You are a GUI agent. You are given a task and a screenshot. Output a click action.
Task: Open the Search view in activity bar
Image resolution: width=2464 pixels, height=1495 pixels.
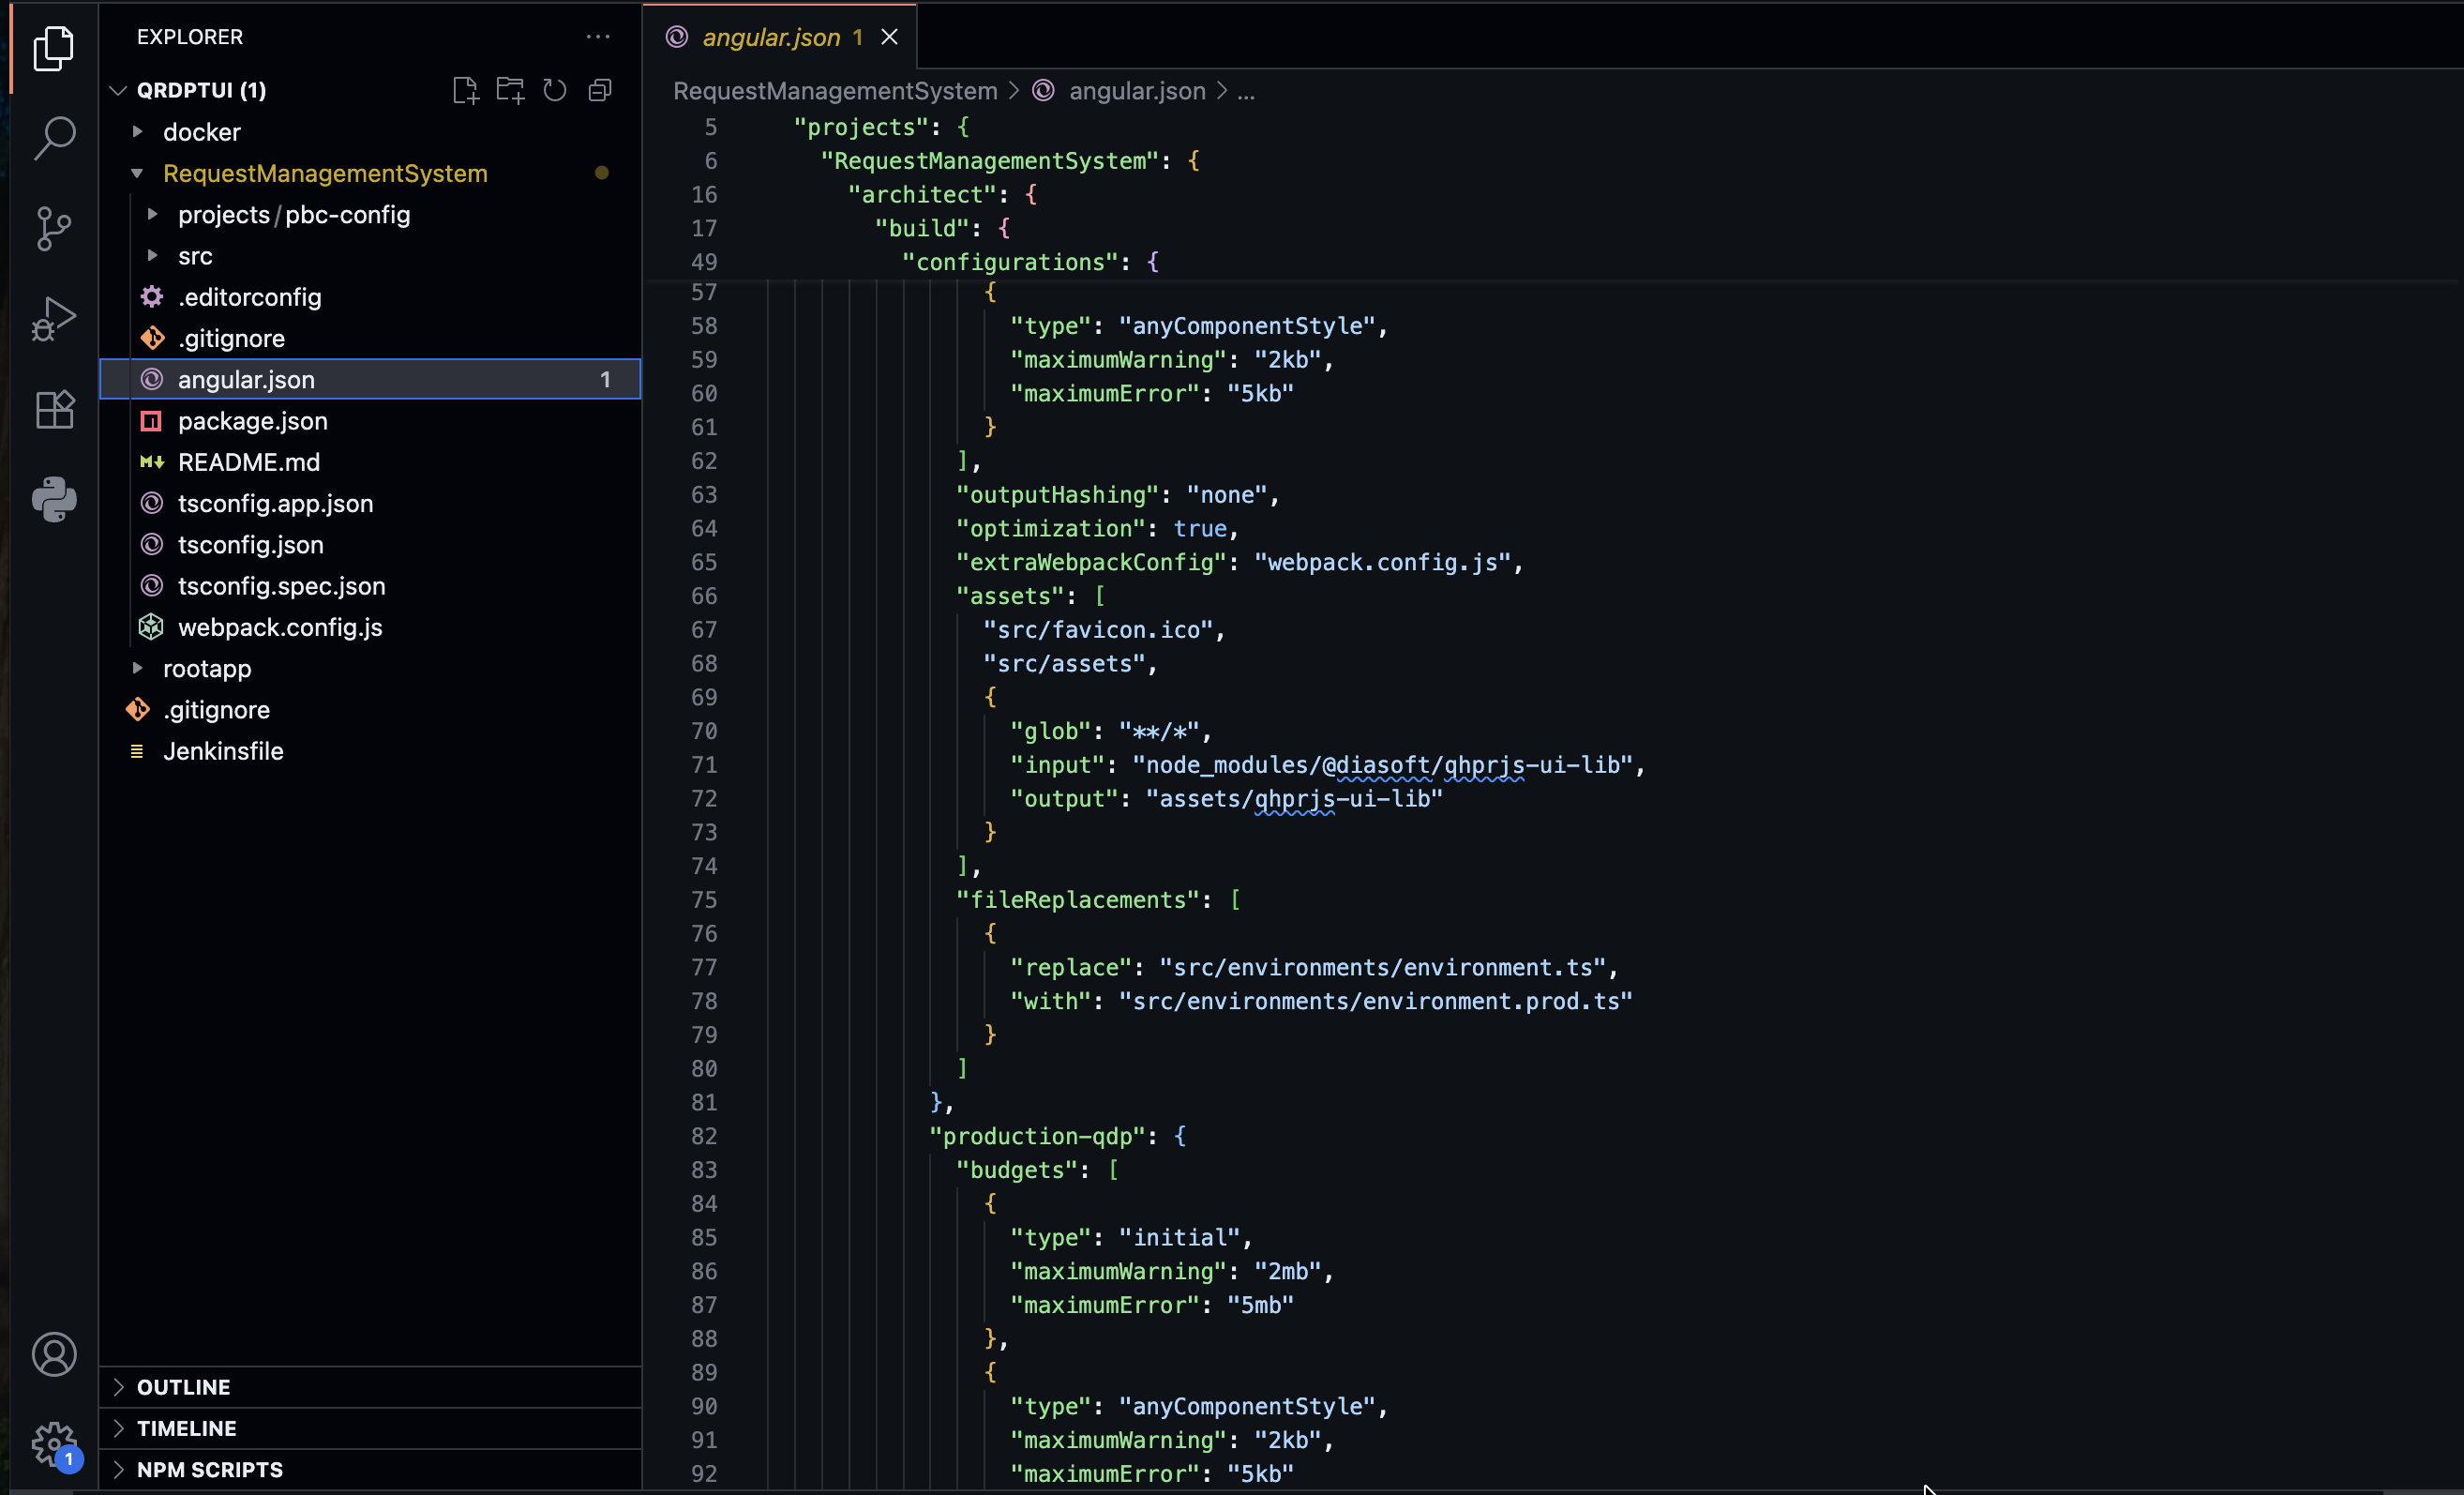[54, 138]
